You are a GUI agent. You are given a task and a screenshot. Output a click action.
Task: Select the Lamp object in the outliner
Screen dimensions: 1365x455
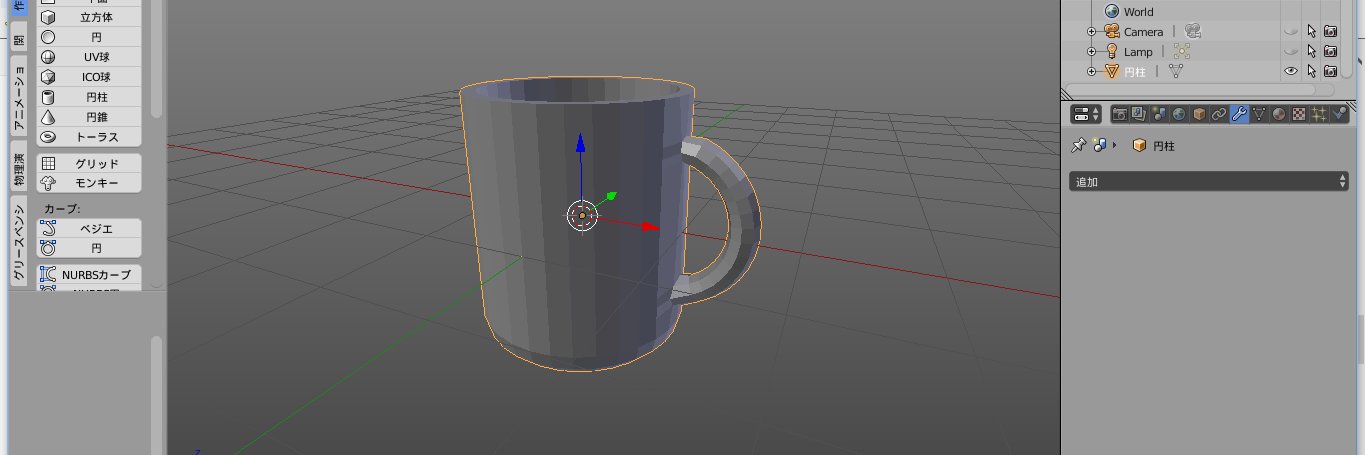click(1138, 52)
